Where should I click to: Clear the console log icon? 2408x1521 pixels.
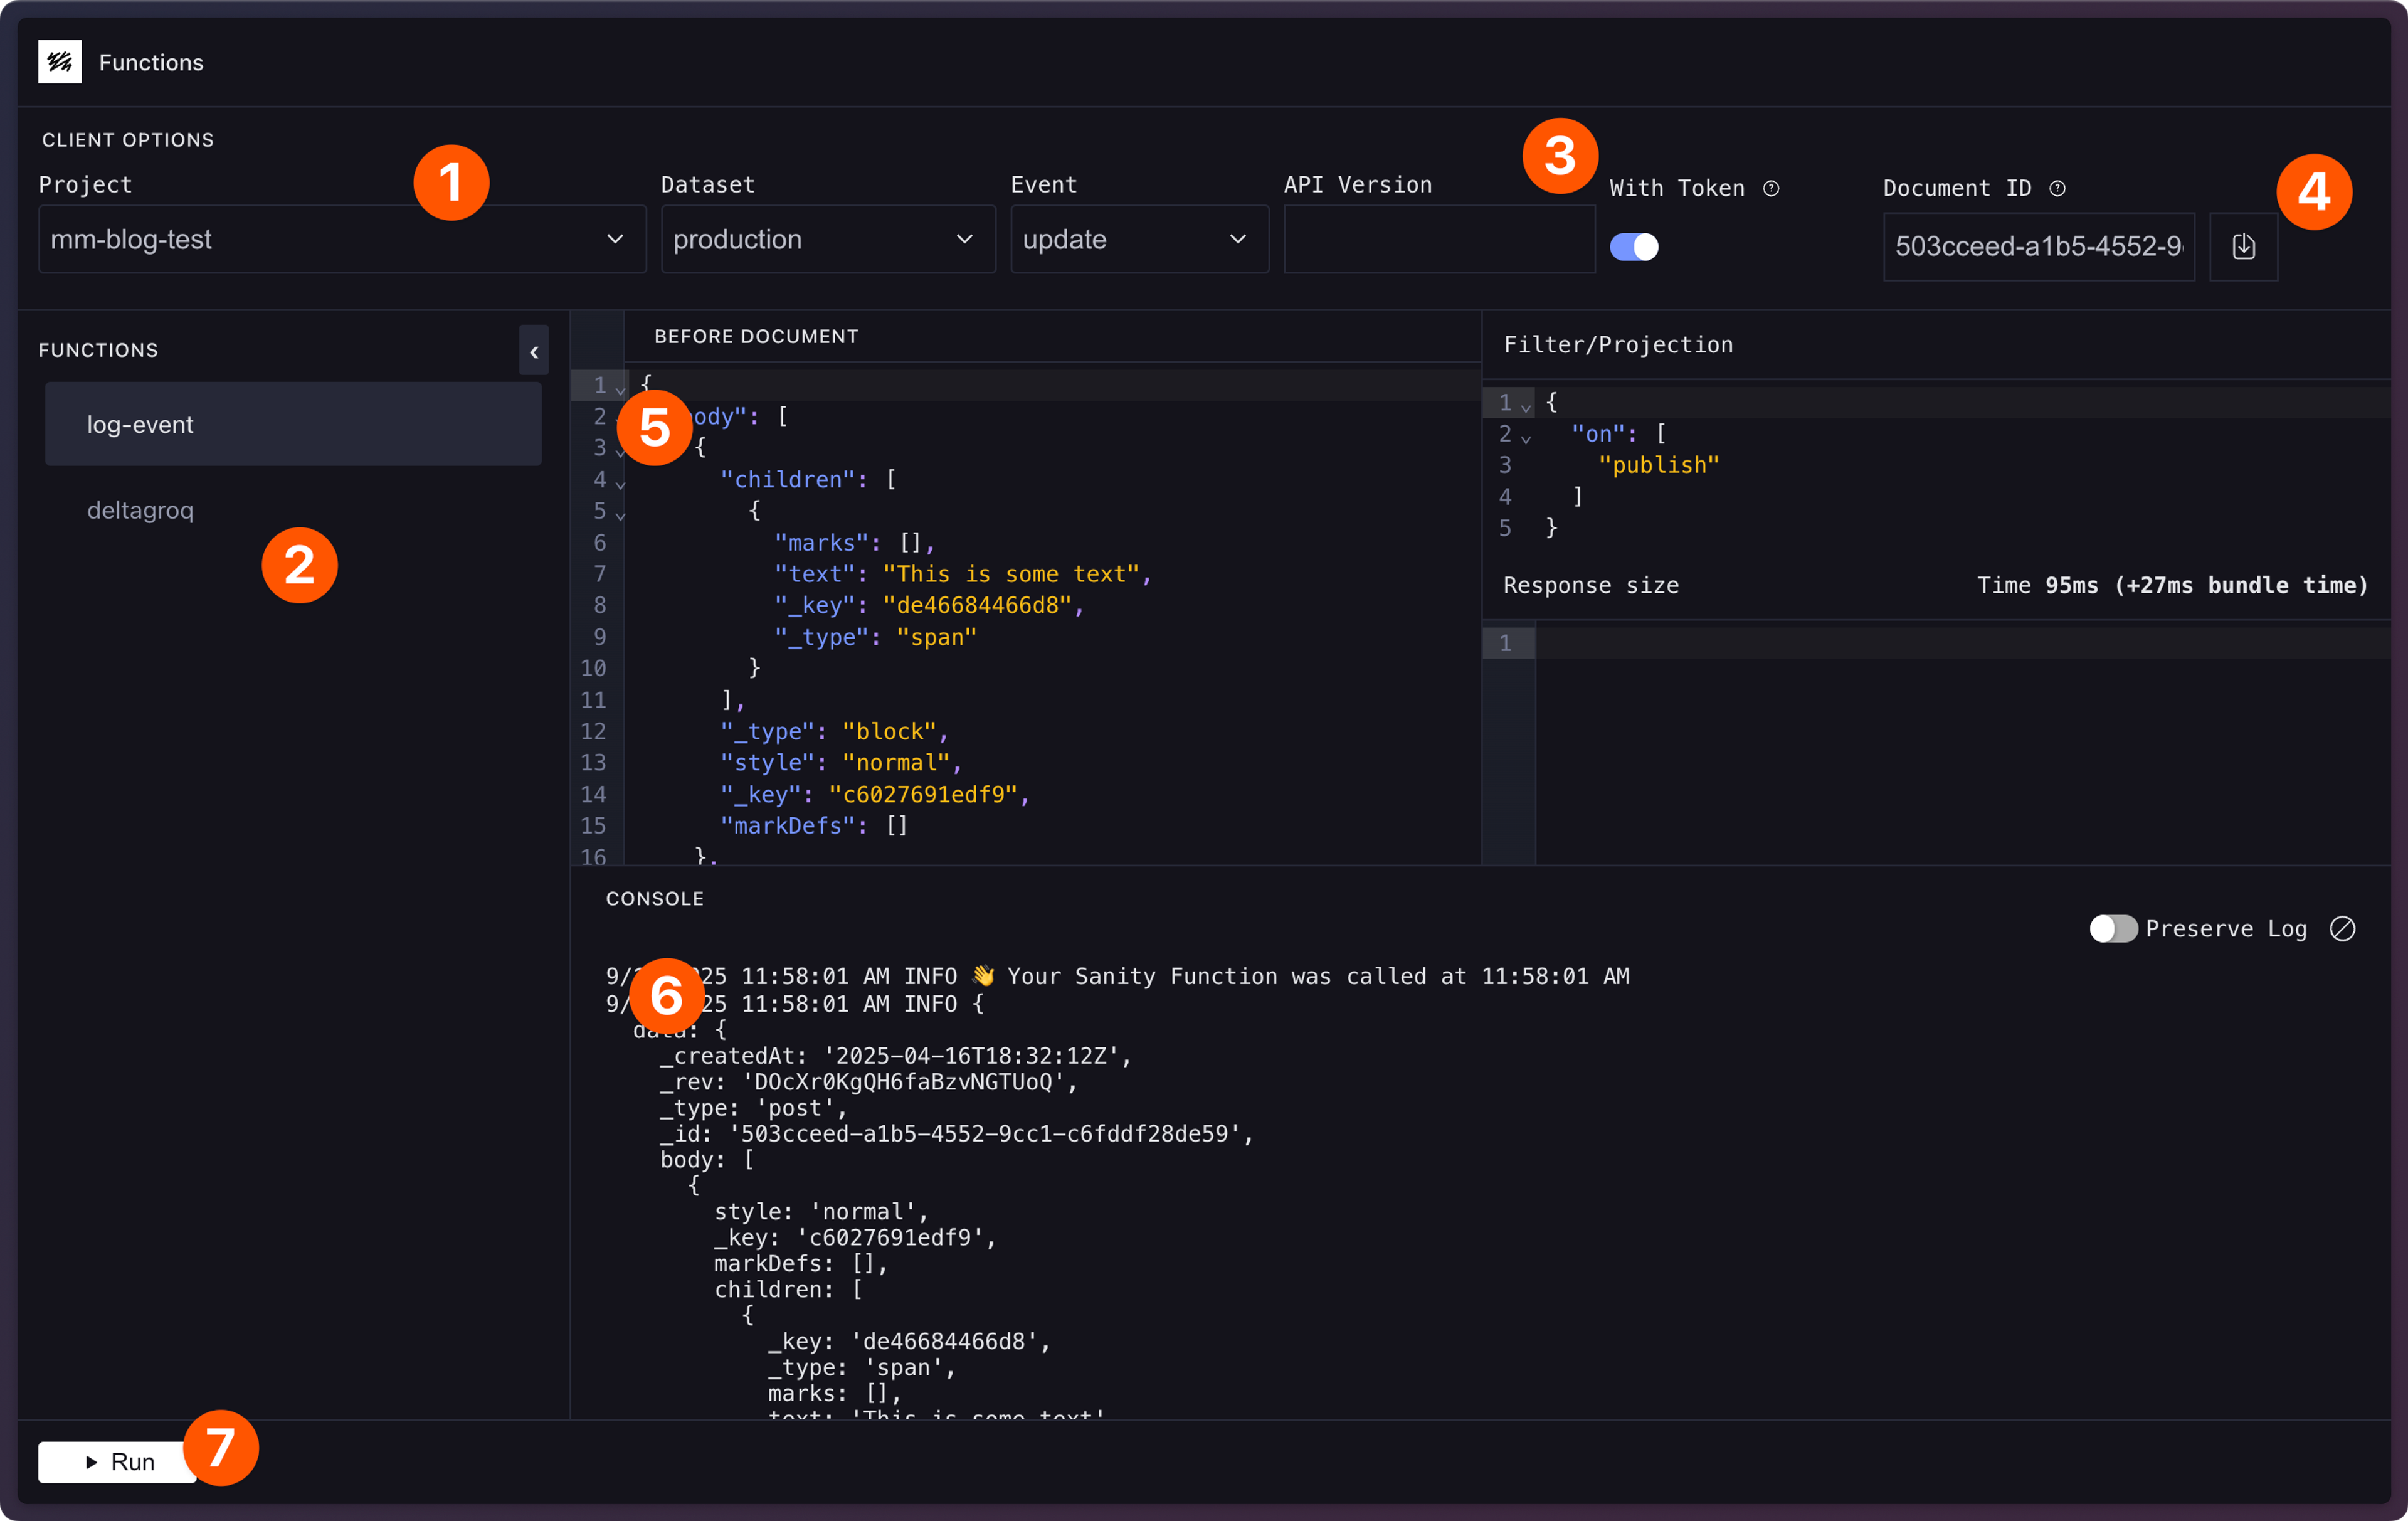click(2342, 929)
